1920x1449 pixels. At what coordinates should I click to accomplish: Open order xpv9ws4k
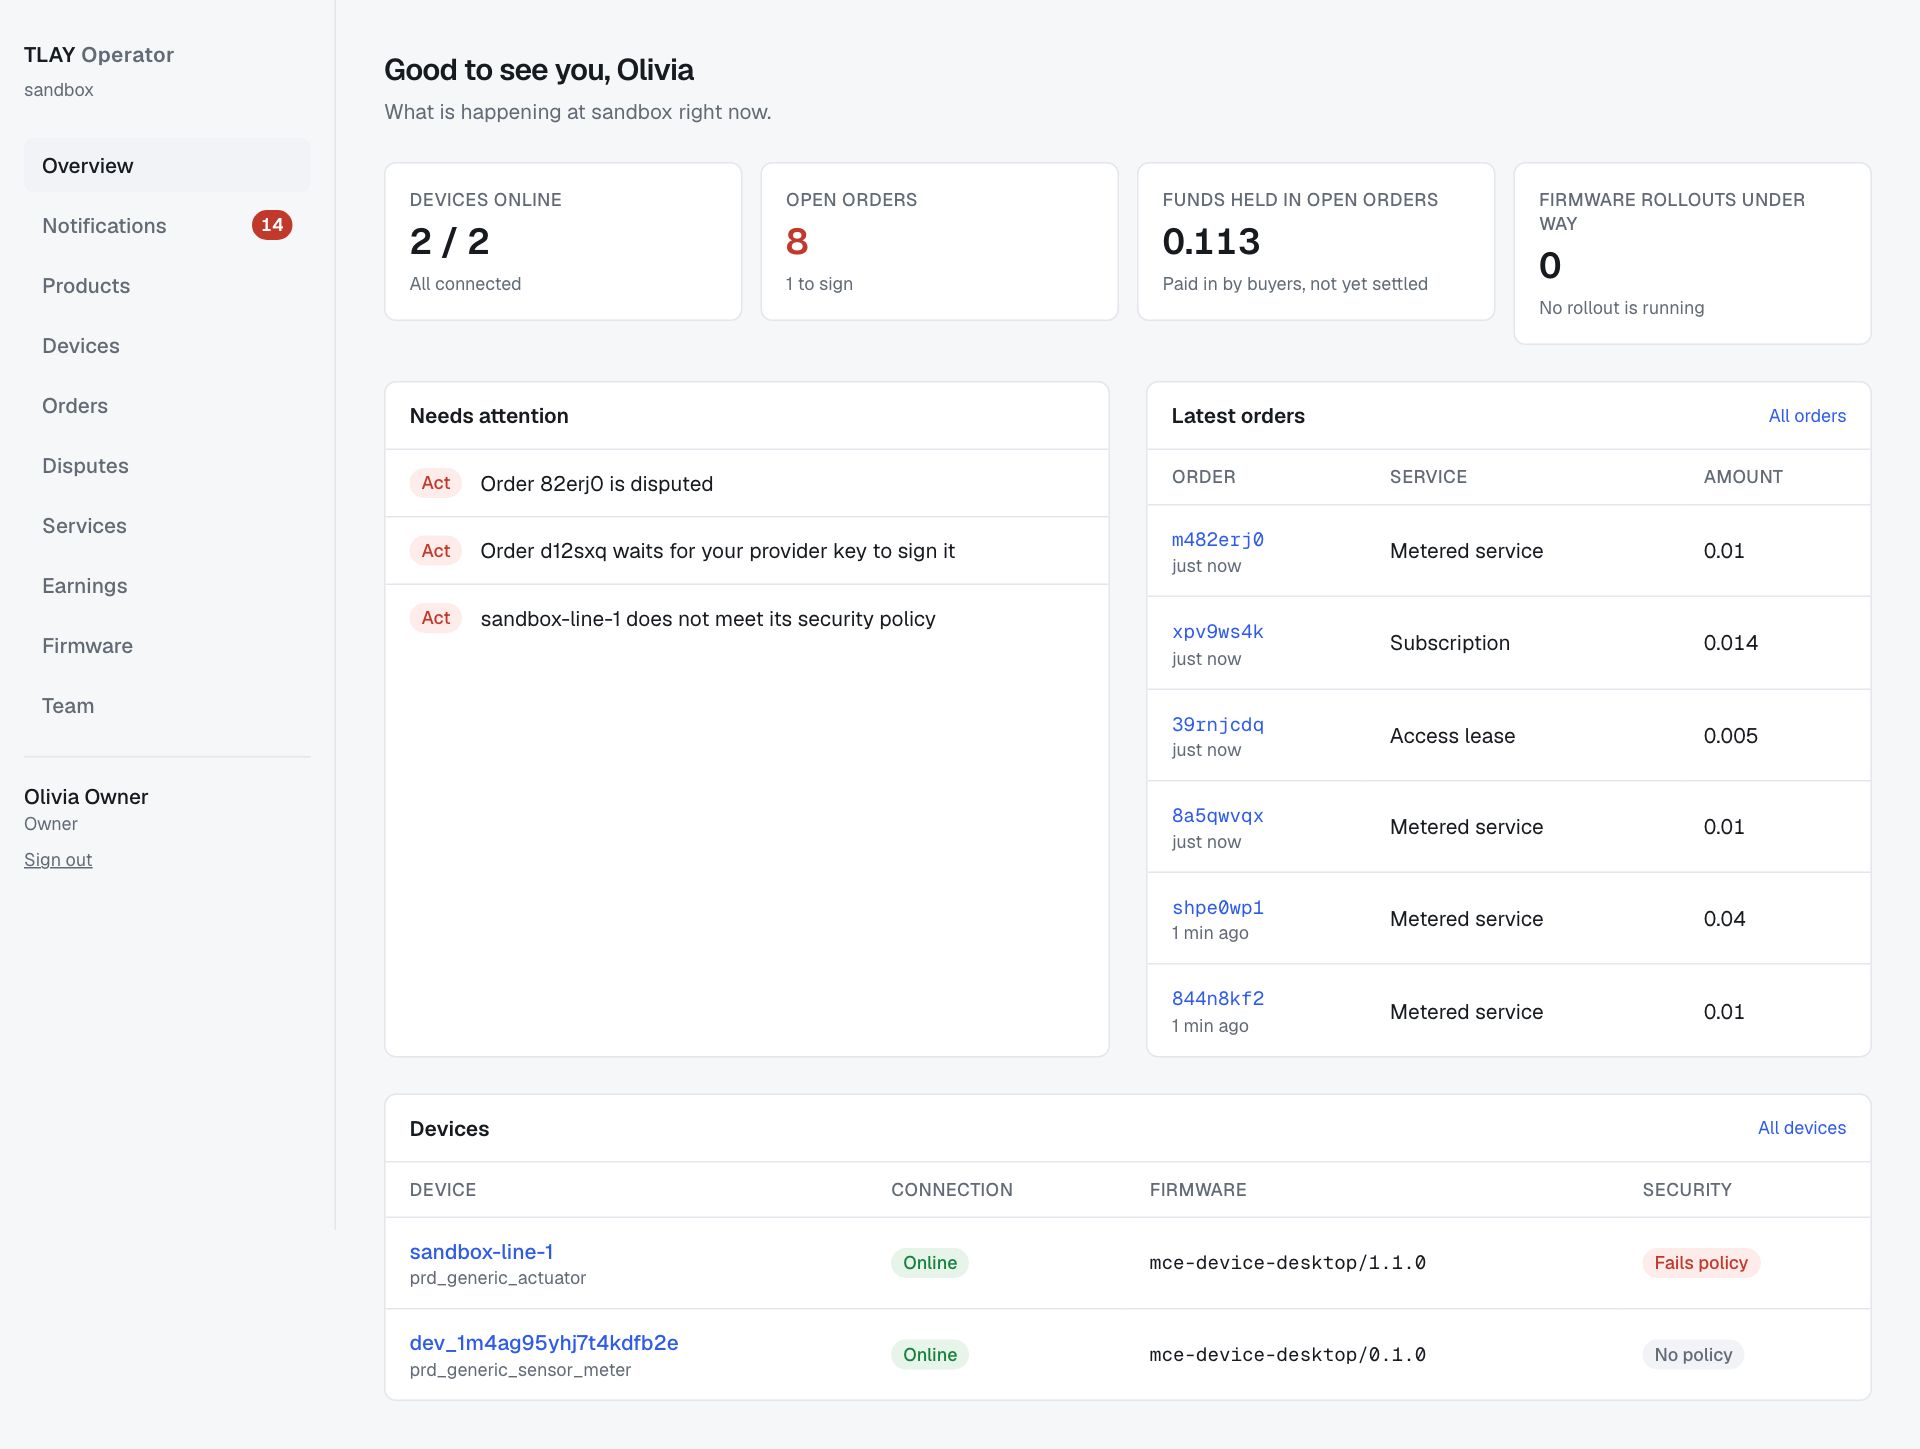pyautogui.click(x=1217, y=632)
